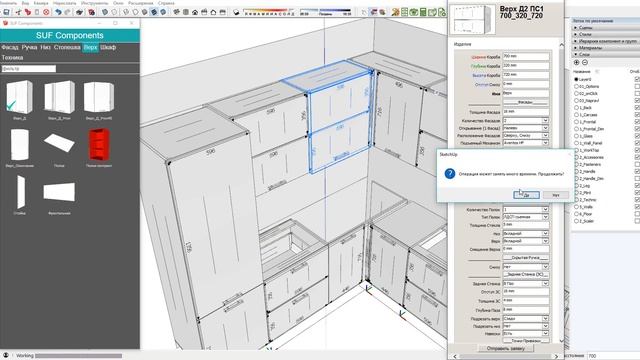Open the Камера menu
The height and width of the screenshot is (360, 640).
pyautogui.click(x=40, y=3)
